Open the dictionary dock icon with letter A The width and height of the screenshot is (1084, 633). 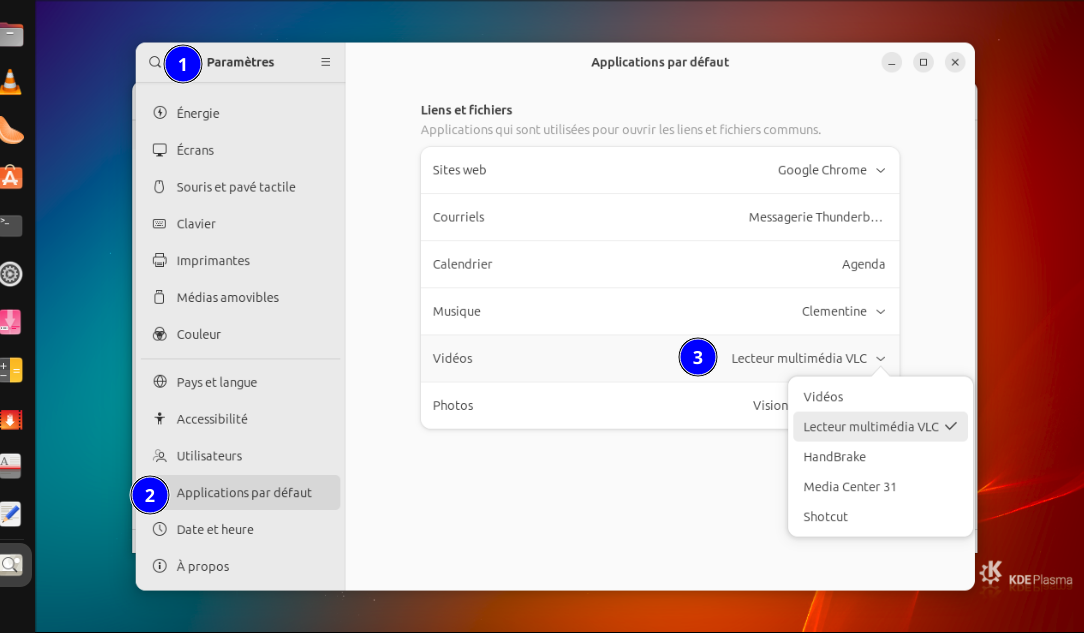[x=10, y=466]
